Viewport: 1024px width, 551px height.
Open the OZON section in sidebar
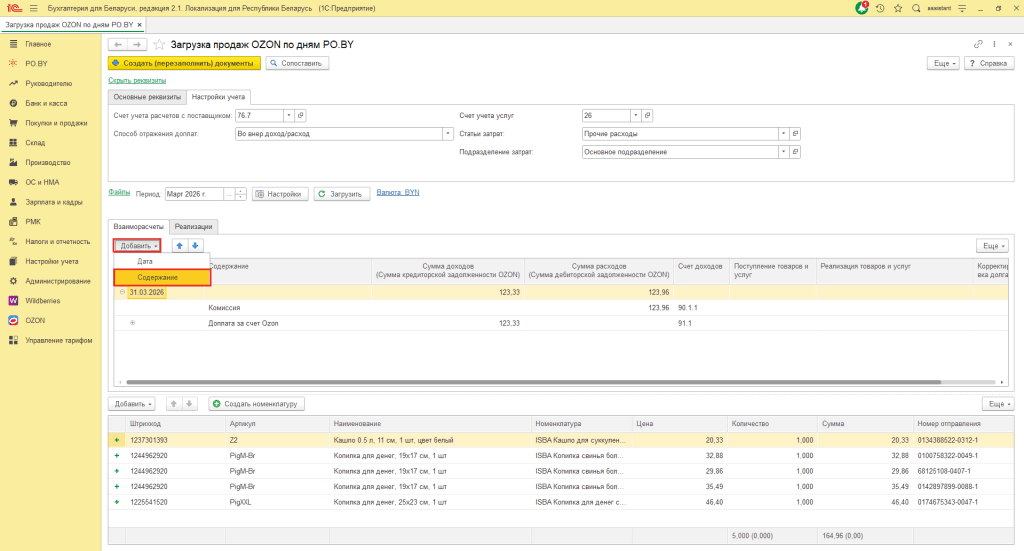point(35,321)
